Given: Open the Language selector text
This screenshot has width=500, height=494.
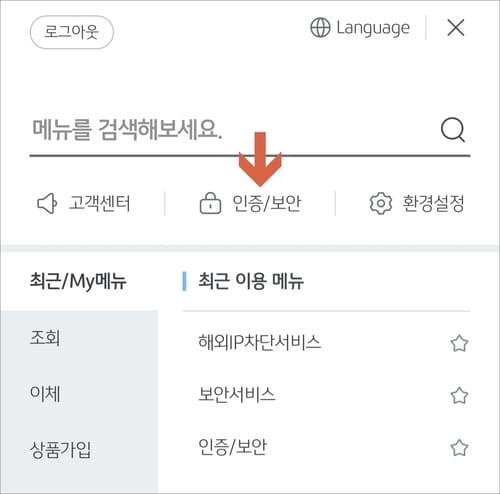Looking at the screenshot, I should [x=373, y=28].
